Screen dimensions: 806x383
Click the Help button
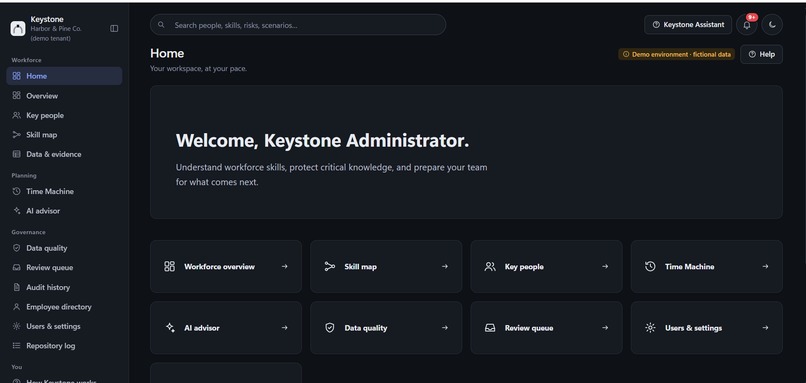[761, 54]
